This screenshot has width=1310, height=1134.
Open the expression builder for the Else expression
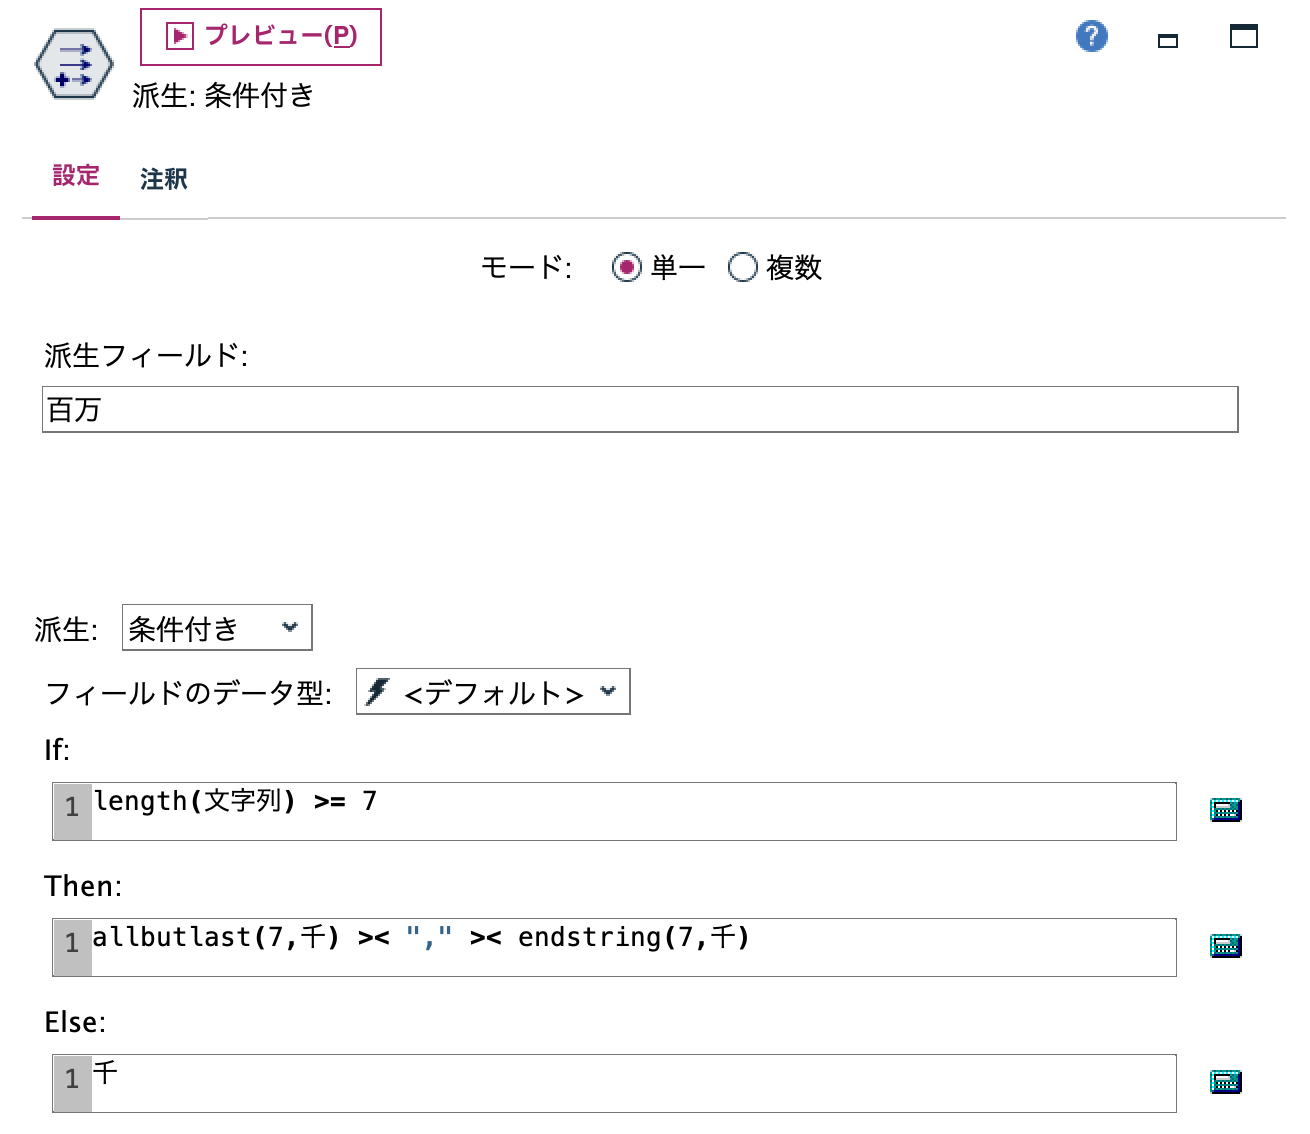coord(1225,1082)
